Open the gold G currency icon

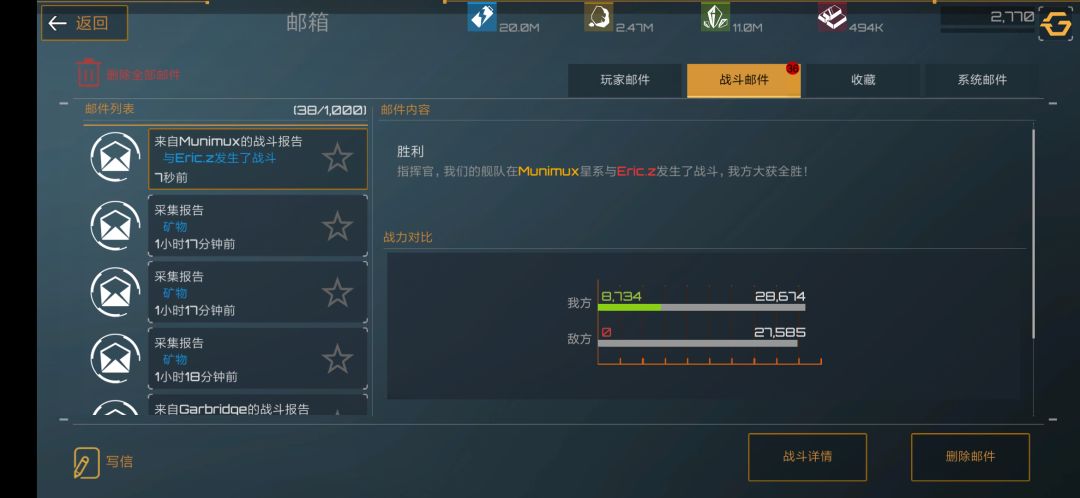(1056, 25)
